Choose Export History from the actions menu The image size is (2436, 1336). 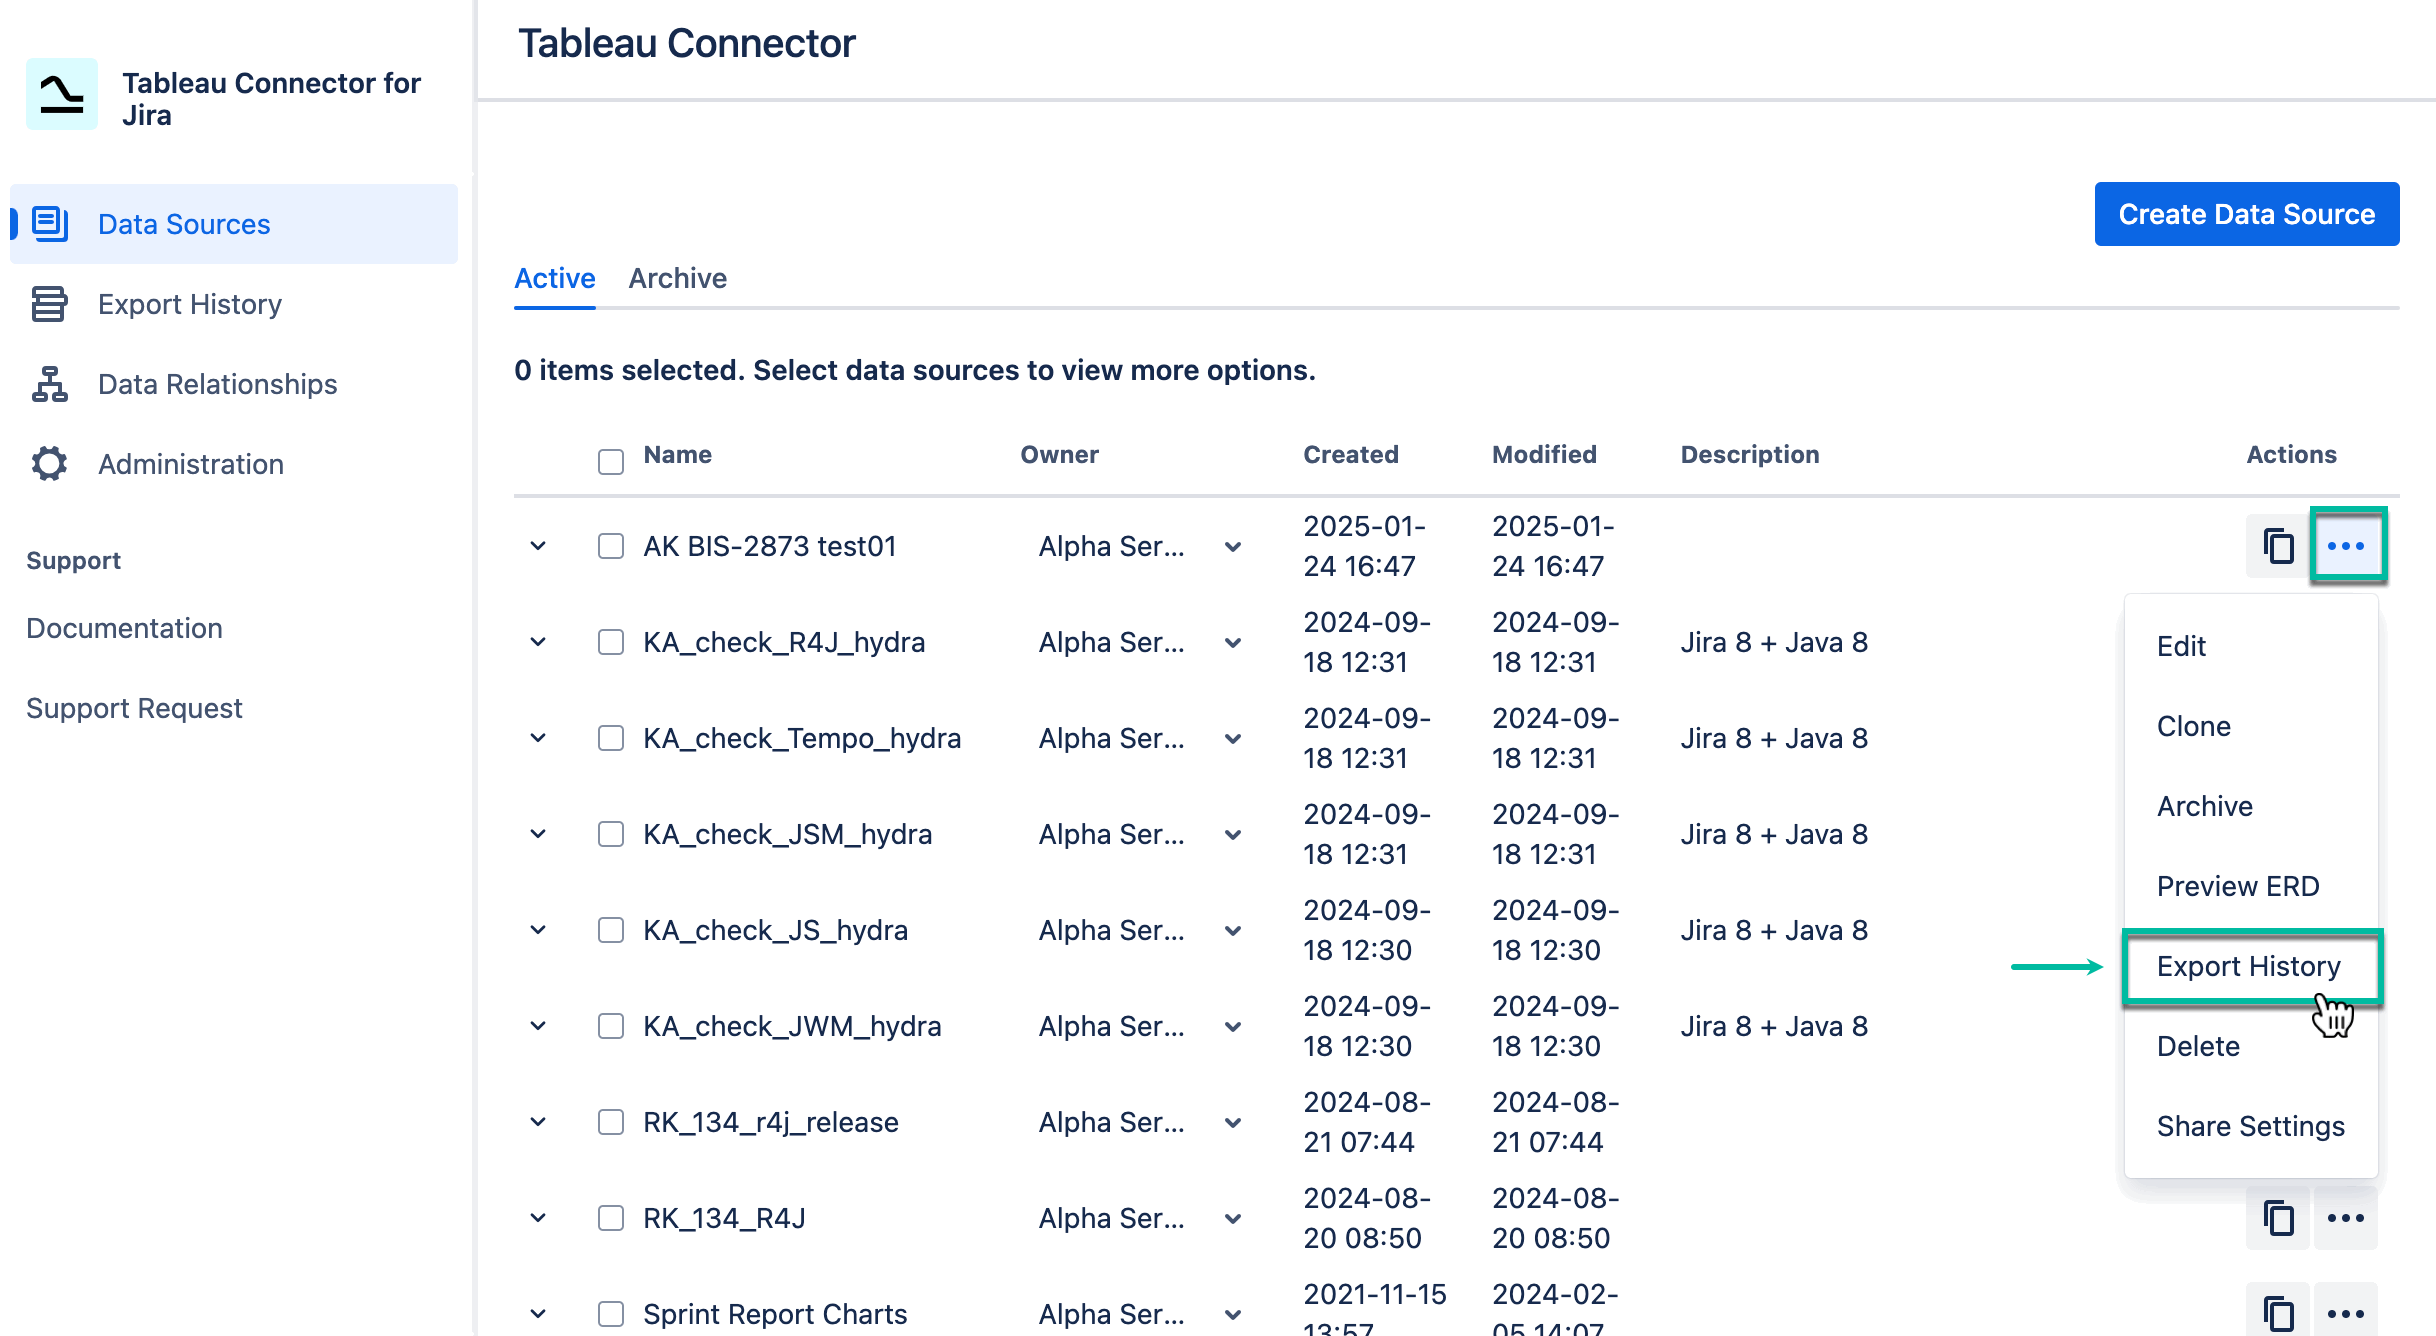click(x=2249, y=965)
